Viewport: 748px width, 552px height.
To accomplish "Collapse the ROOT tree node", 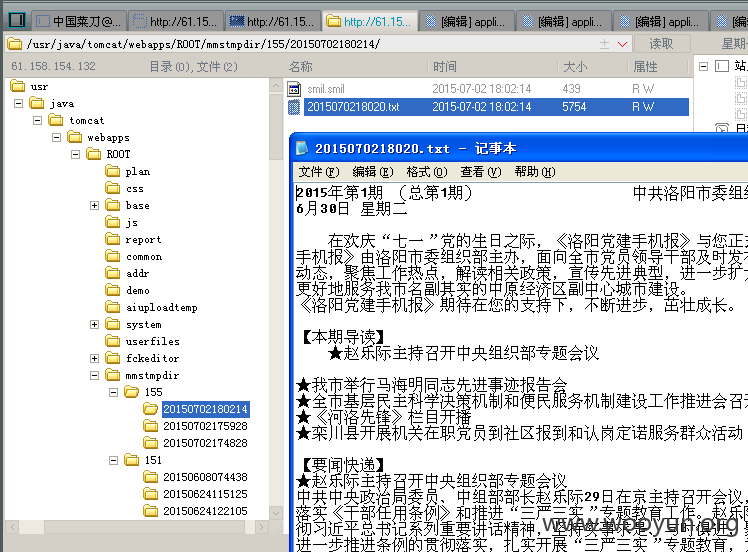I will pos(75,154).
